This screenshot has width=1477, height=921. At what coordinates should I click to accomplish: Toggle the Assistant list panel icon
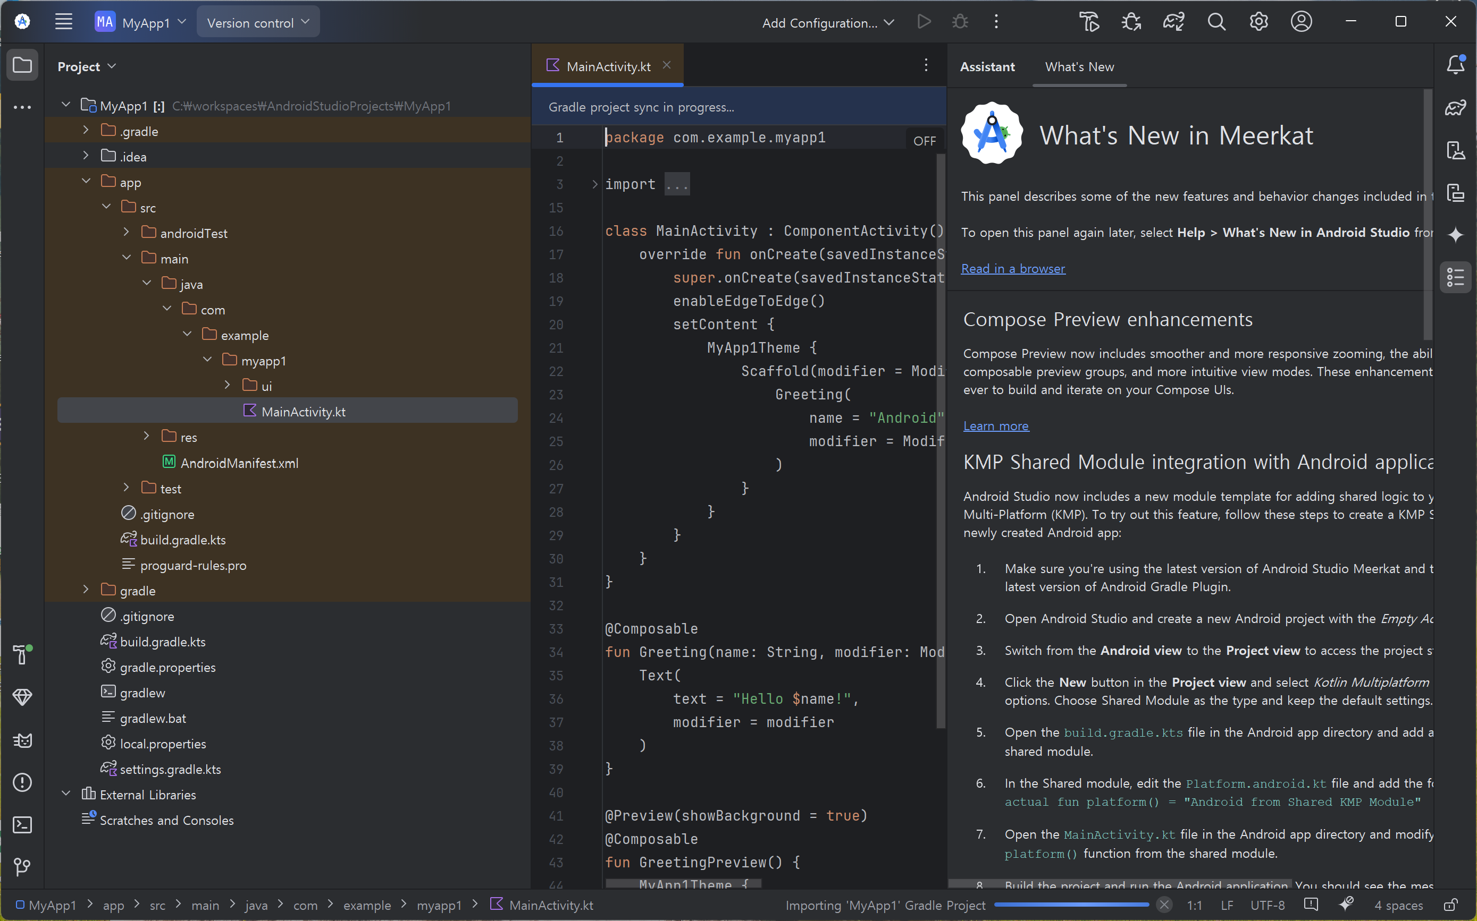pos(1456,277)
